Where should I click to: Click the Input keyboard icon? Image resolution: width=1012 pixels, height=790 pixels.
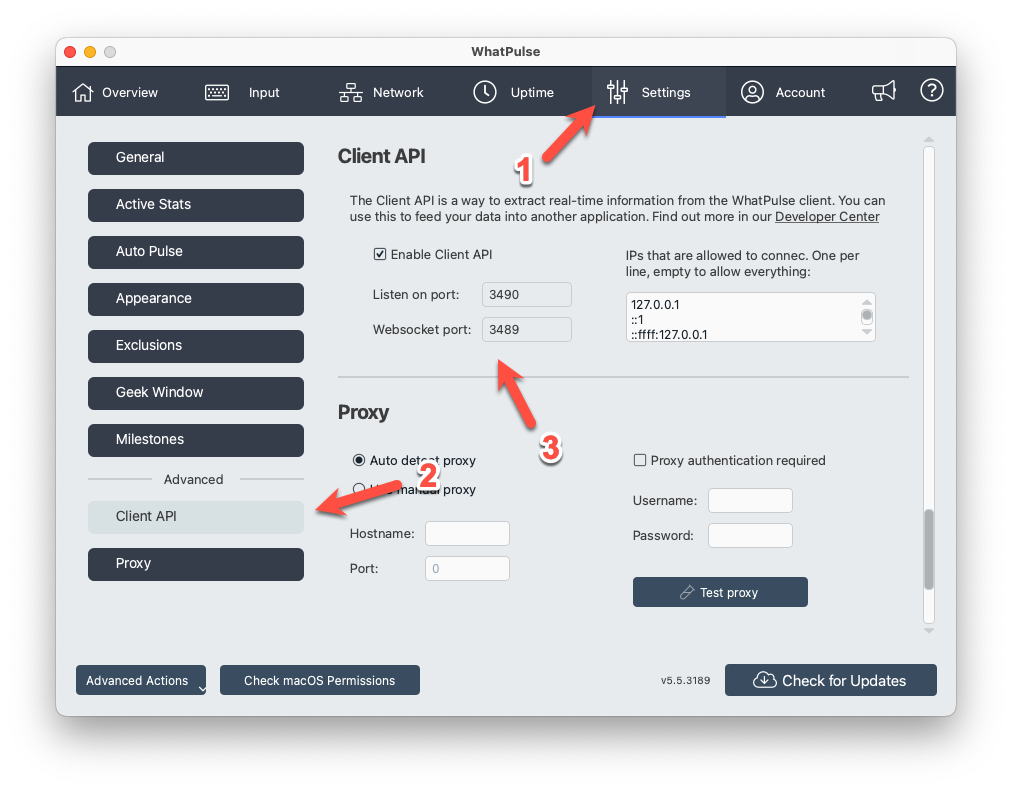[x=217, y=92]
